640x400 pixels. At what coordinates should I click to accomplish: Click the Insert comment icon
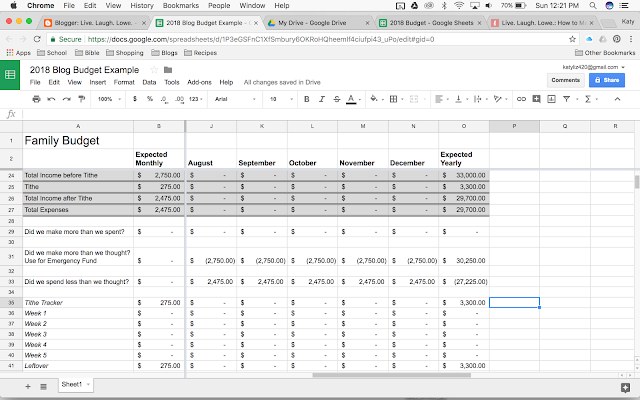click(536, 99)
